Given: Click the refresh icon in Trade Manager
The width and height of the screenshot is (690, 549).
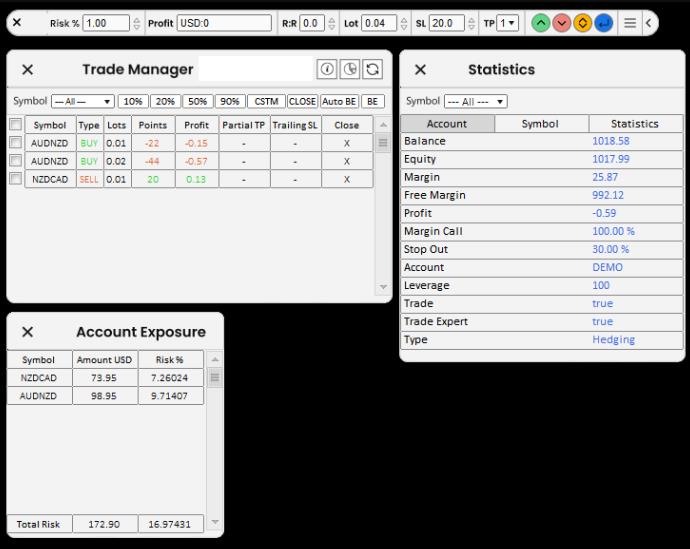Looking at the screenshot, I should tap(373, 69).
